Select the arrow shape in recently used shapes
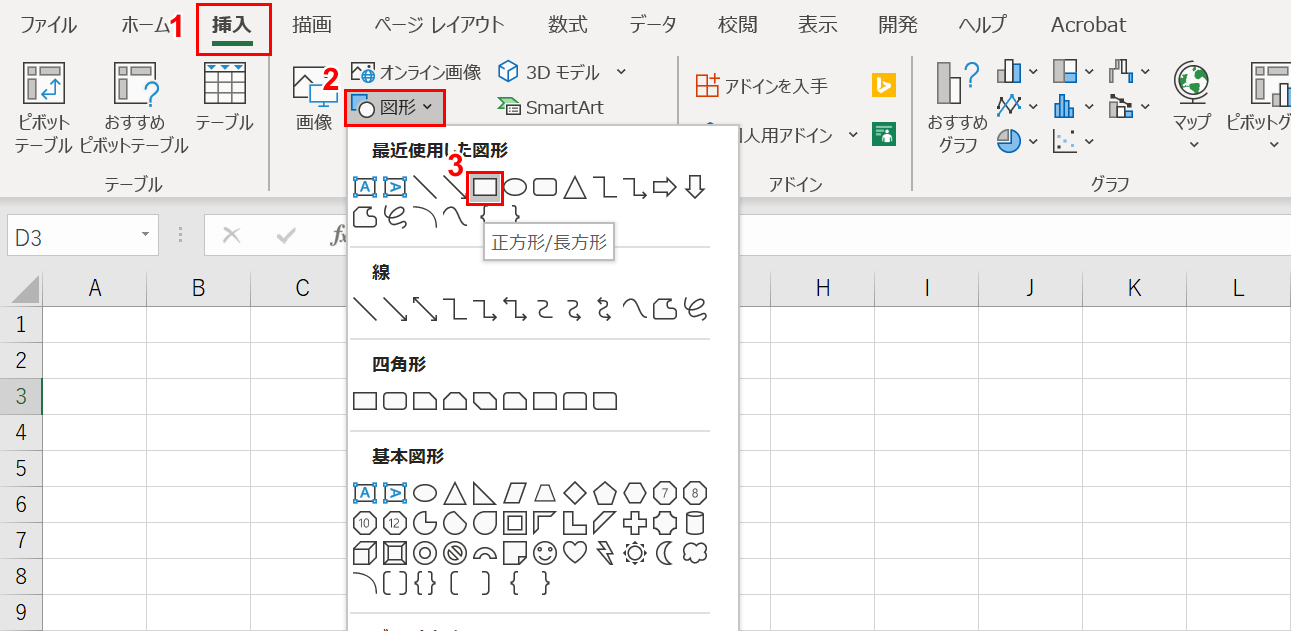 point(664,187)
